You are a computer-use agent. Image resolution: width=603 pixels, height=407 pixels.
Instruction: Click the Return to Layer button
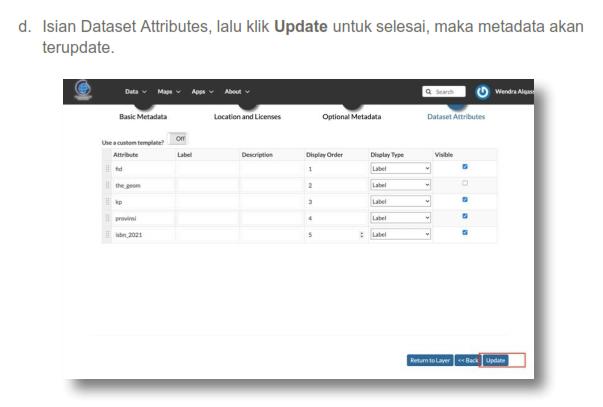pyautogui.click(x=430, y=360)
